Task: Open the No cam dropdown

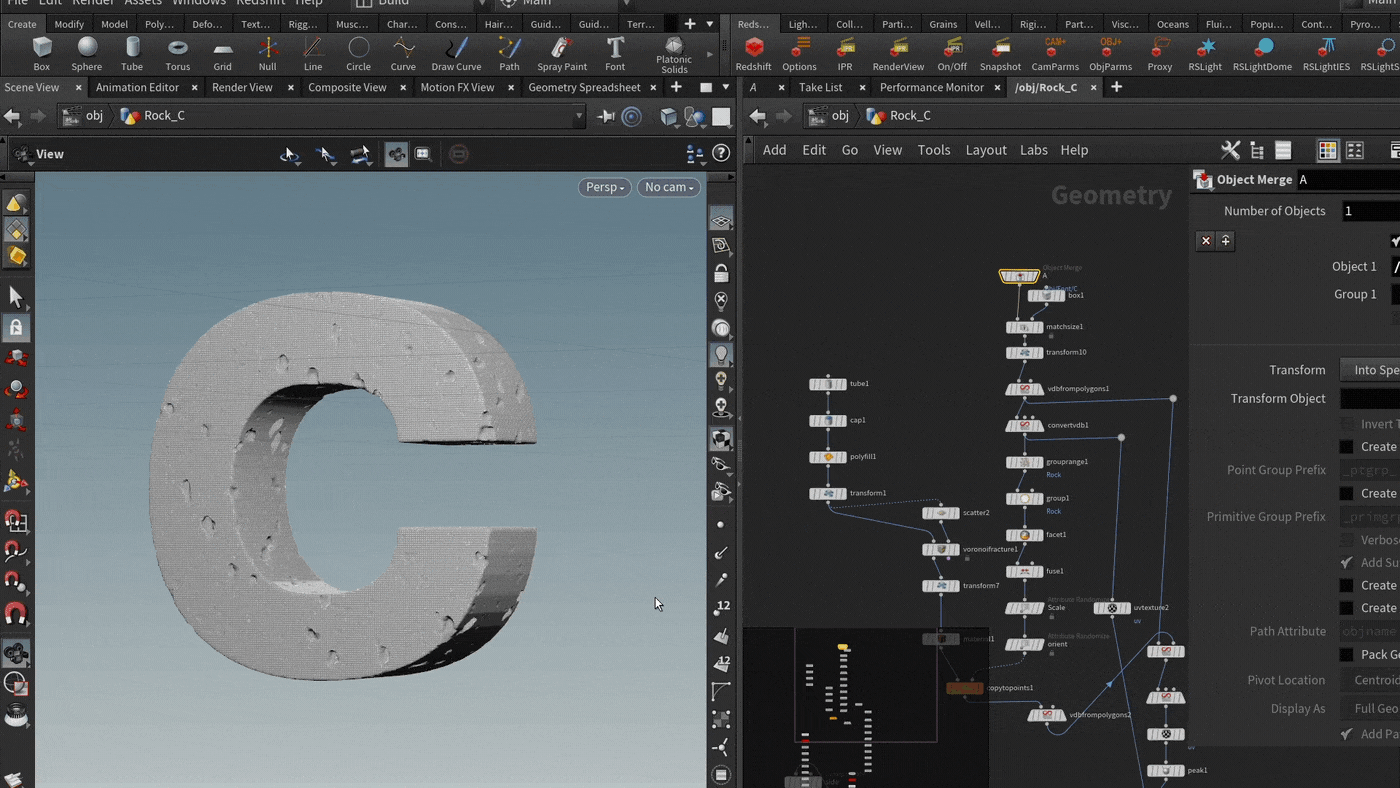Action: 669,187
